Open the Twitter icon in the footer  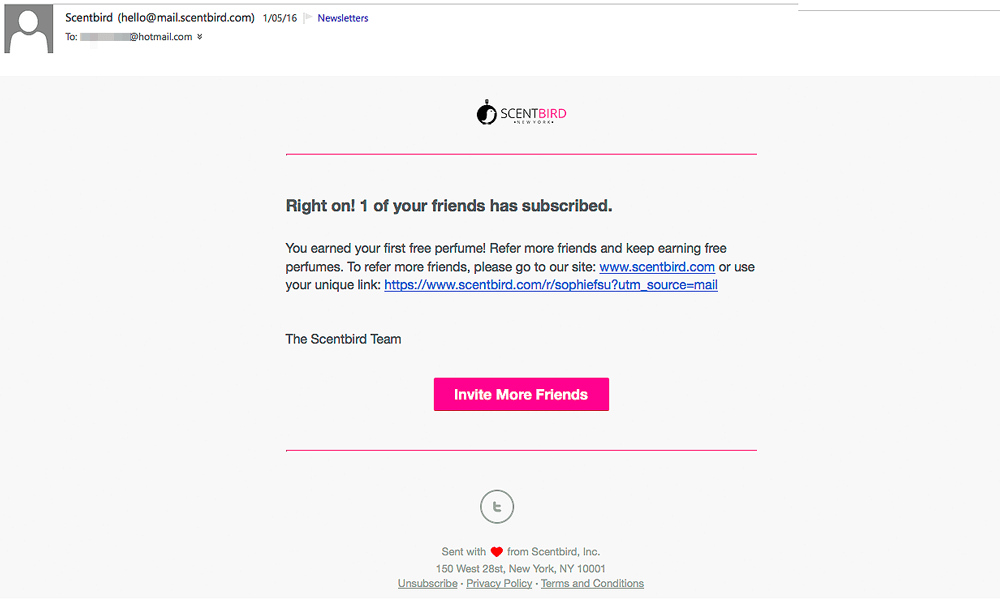[x=497, y=507]
